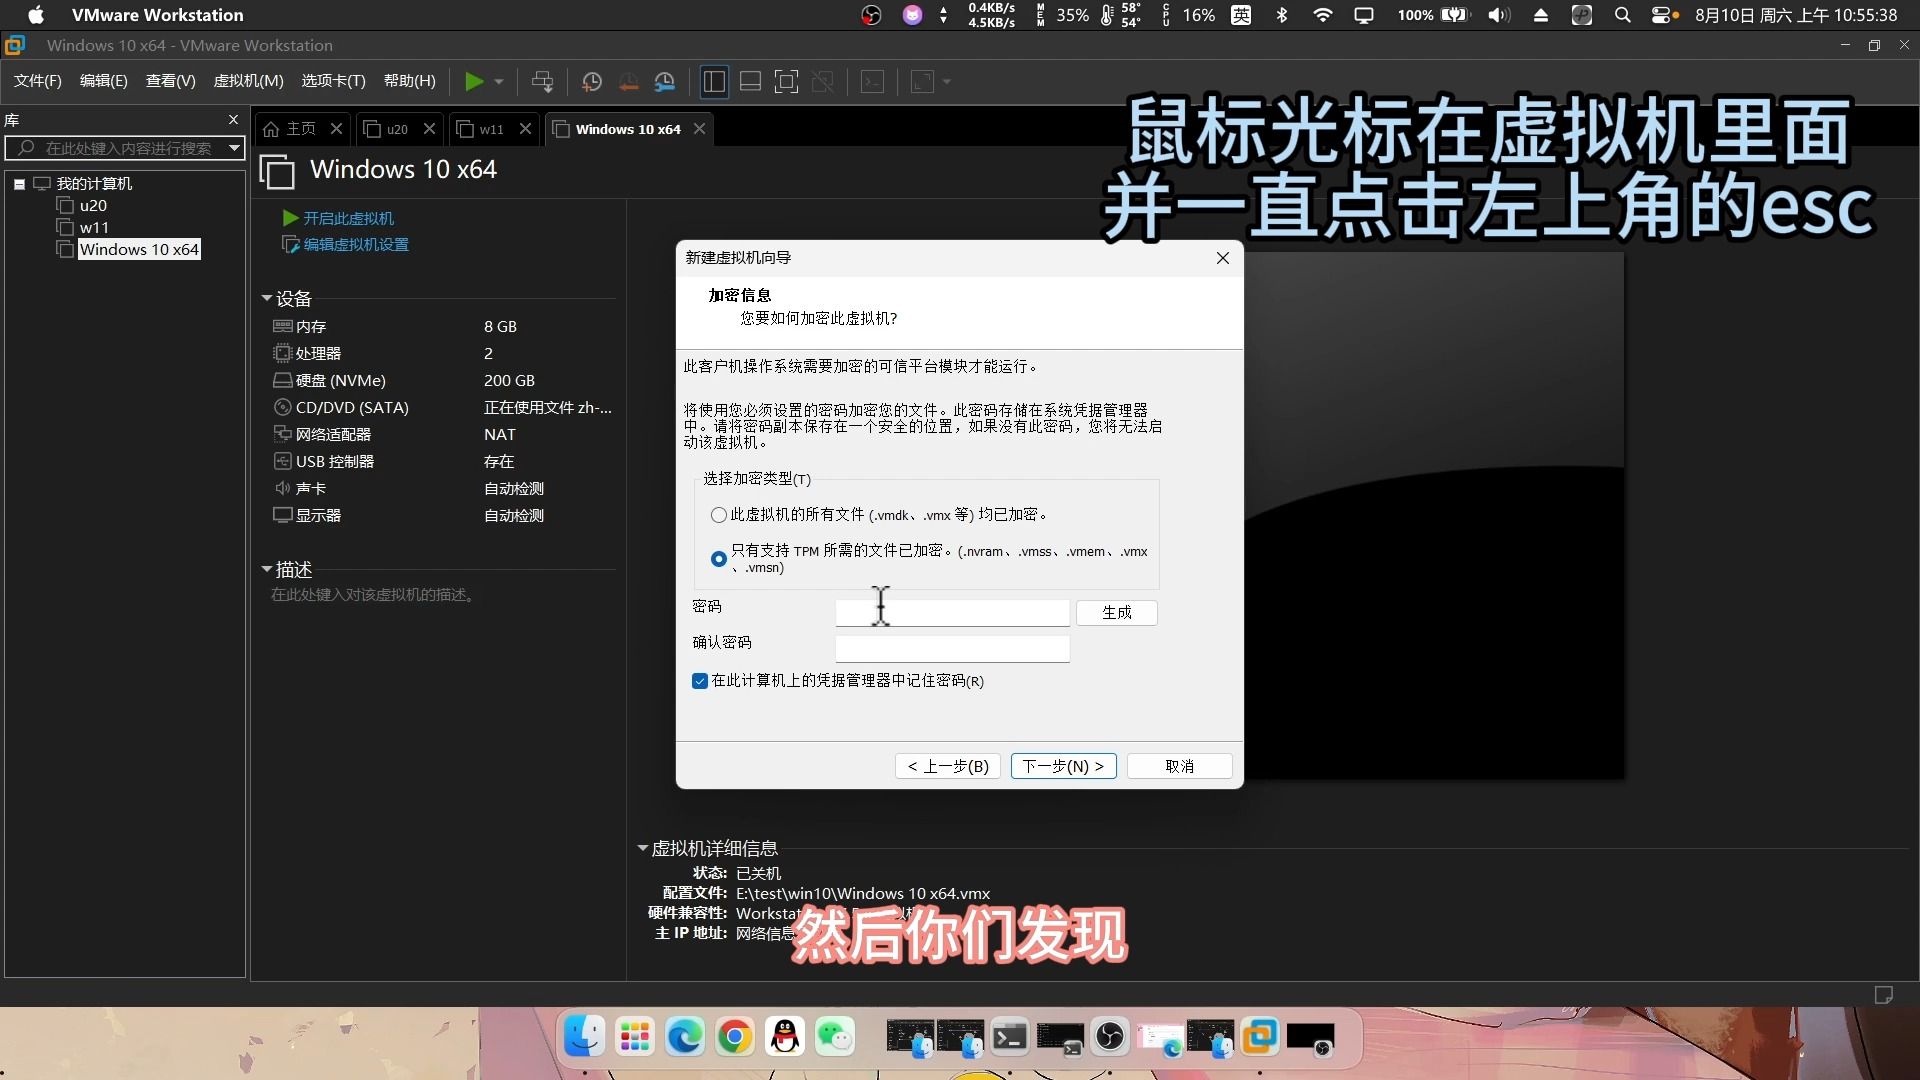This screenshot has height=1080, width=1920.
Task: Click the 取消 cancel button
Action: (1179, 766)
